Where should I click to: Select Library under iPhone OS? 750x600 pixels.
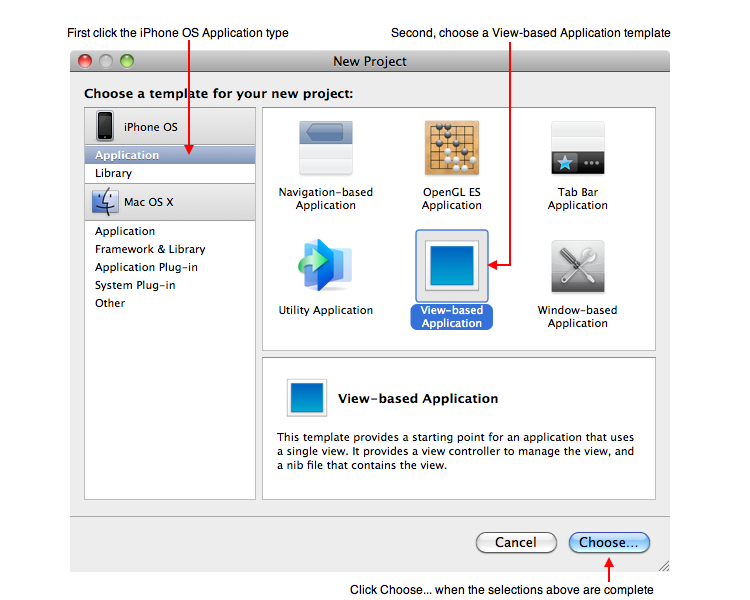[x=113, y=173]
